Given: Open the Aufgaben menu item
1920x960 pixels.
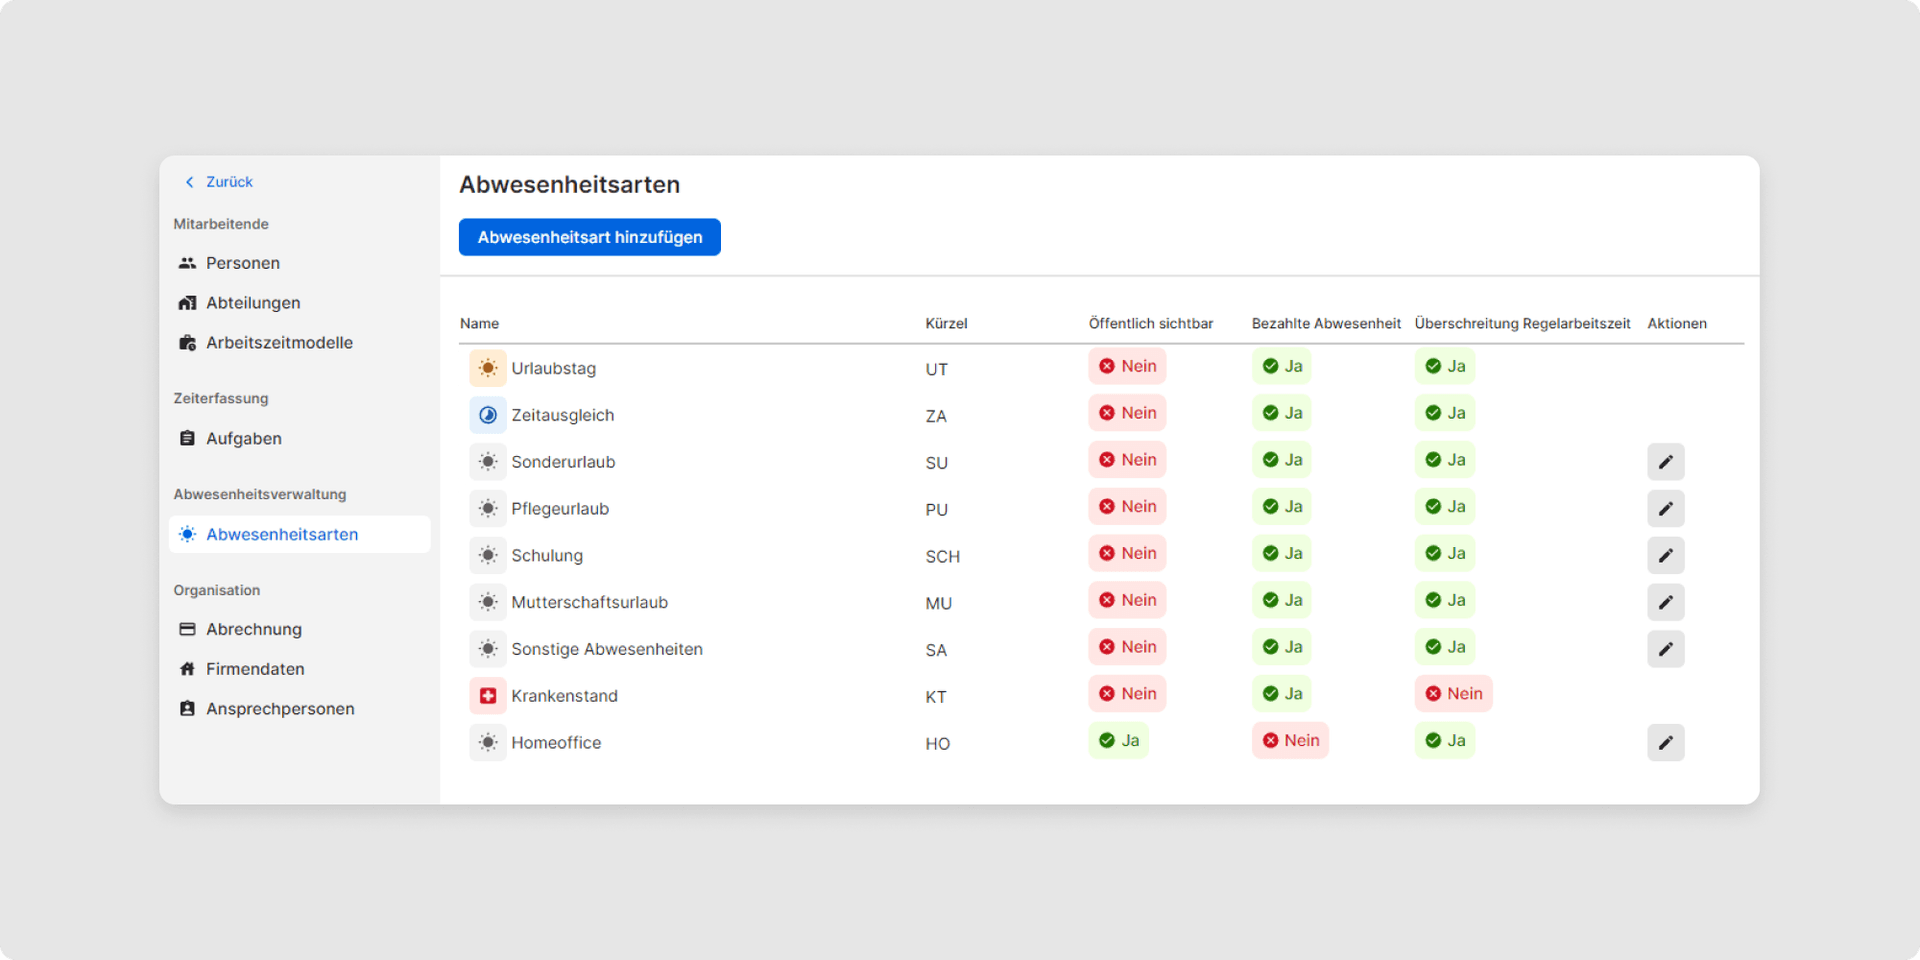Looking at the screenshot, I should pos(243,439).
